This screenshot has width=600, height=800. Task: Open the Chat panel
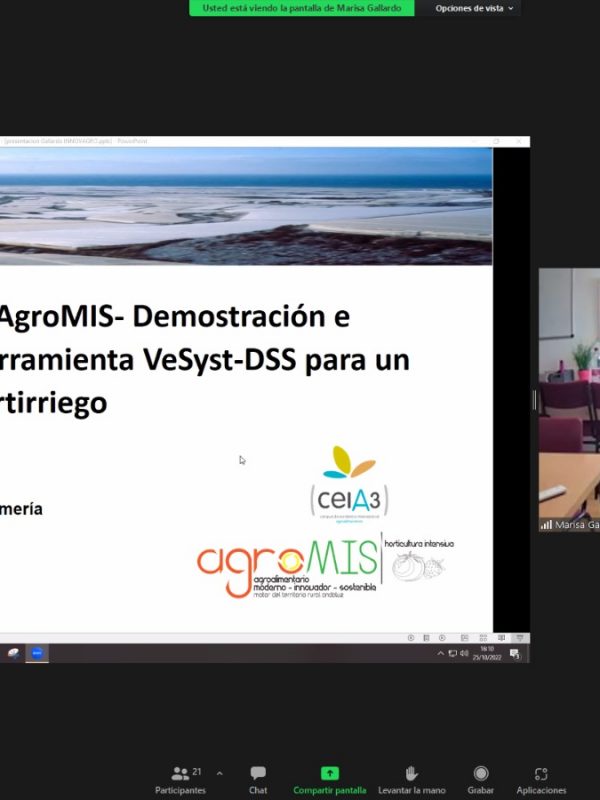click(x=258, y=779)
